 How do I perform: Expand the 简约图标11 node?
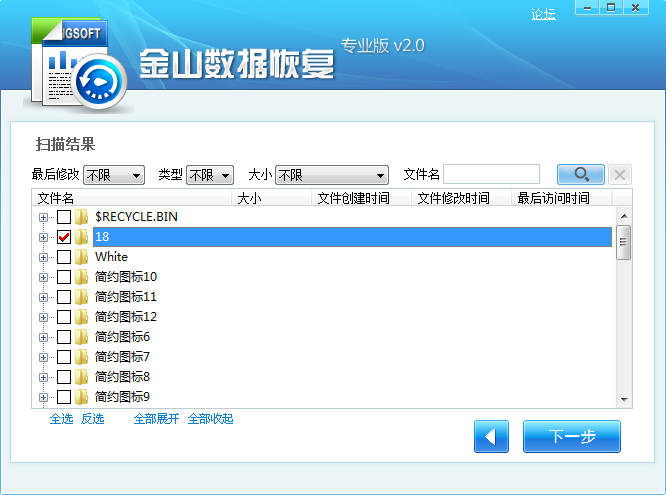pos(43,297)
